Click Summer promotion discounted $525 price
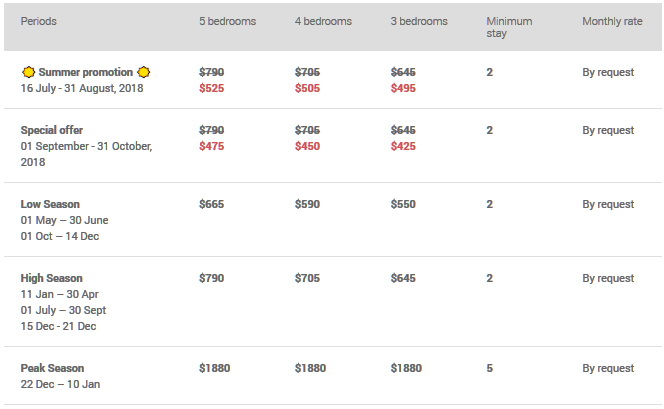The height and width of the screenshot is (409, 664). click(x=212, y=88)
